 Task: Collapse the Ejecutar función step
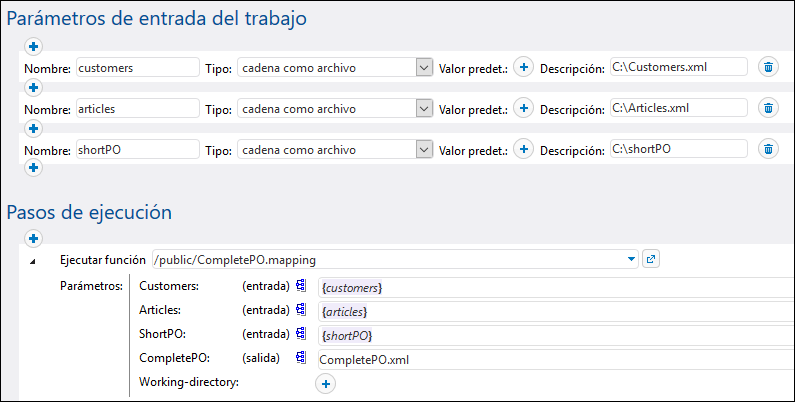pos(33,260)
